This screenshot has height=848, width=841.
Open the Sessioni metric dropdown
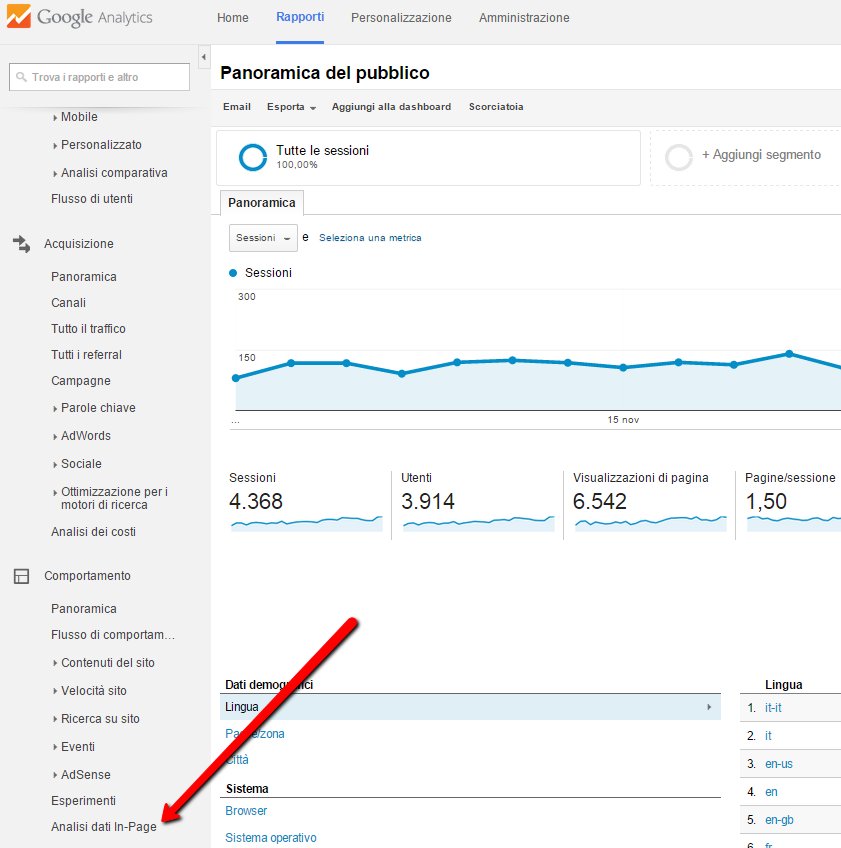(263, 238)
